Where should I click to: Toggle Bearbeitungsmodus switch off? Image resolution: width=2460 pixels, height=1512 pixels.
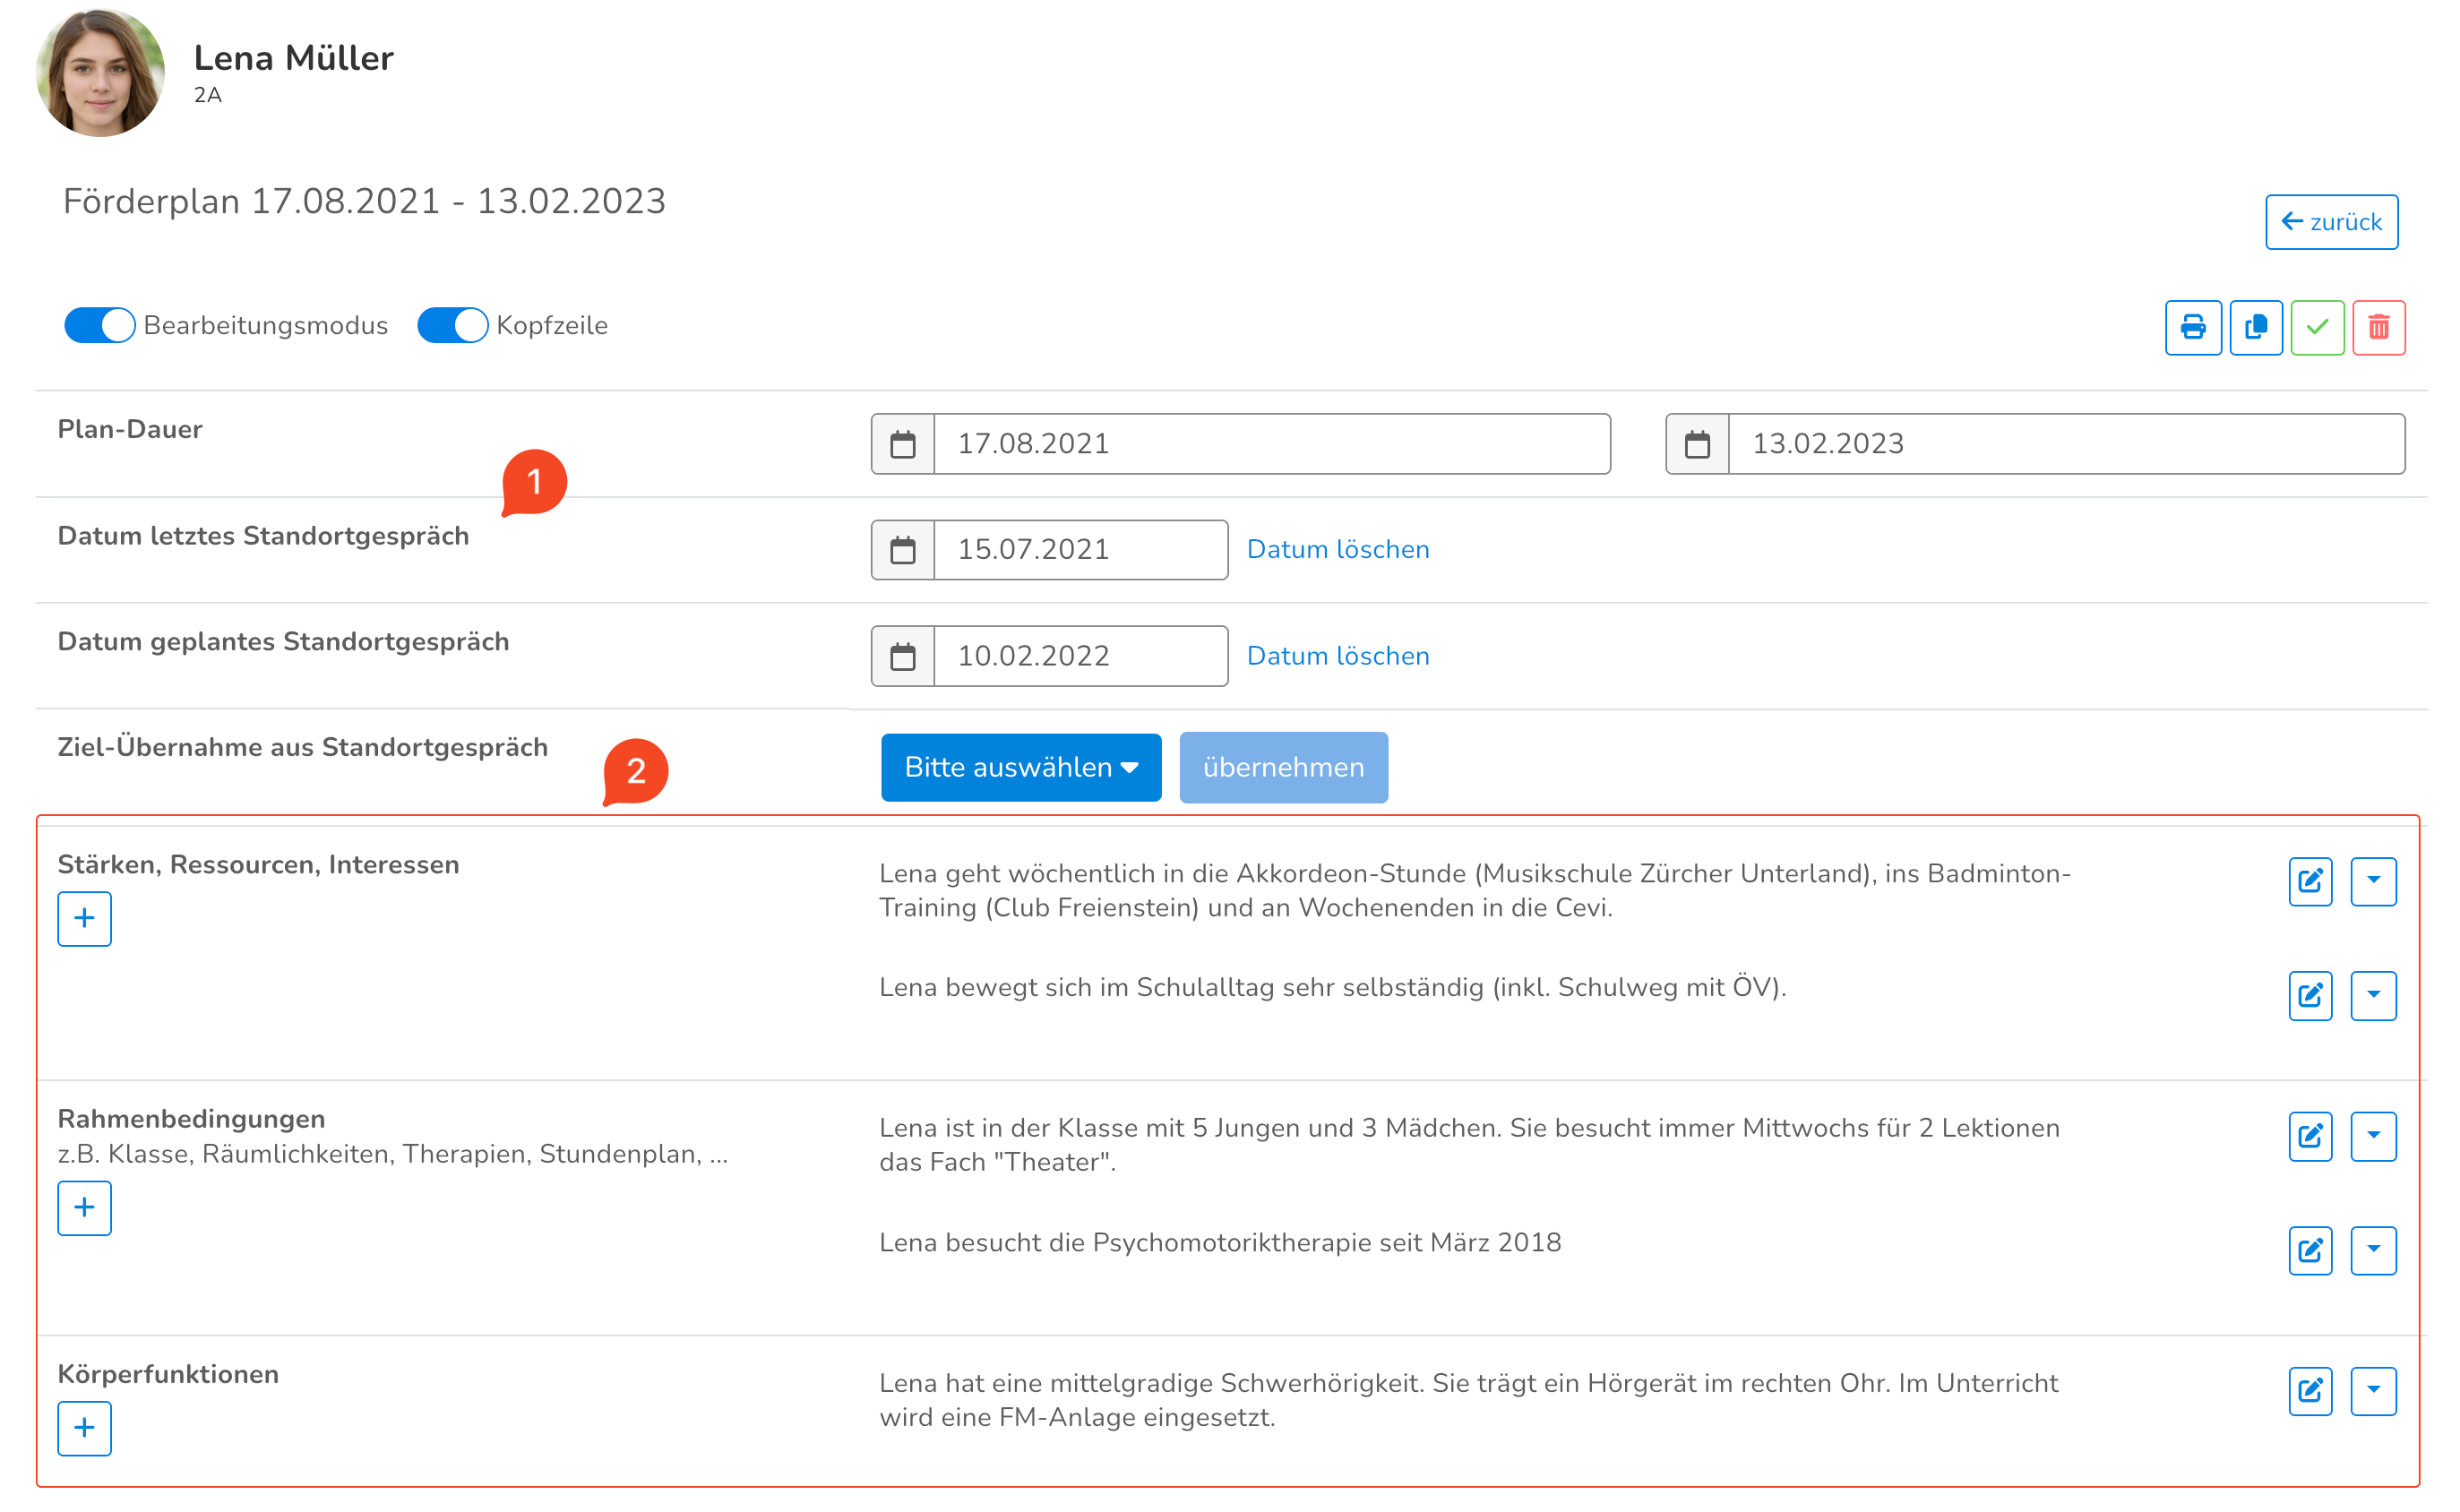(99, 325)
